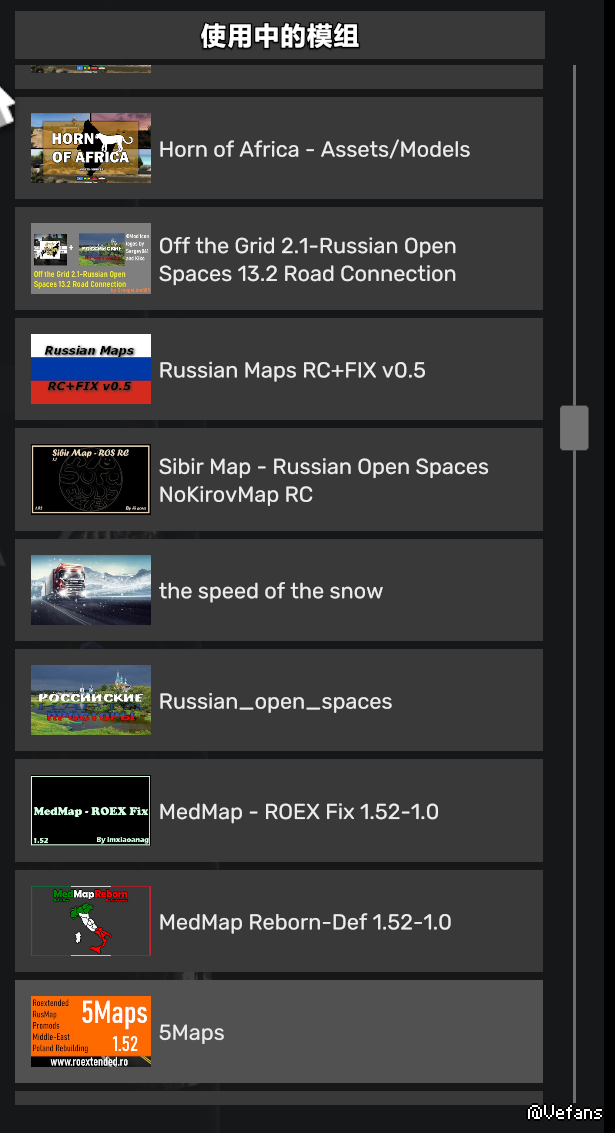Viewport: 615px width, 1133px height.
Task: Select the 'MedMap - ROEX Fix 1.52-1.0' label
Action: coord(299,812)
